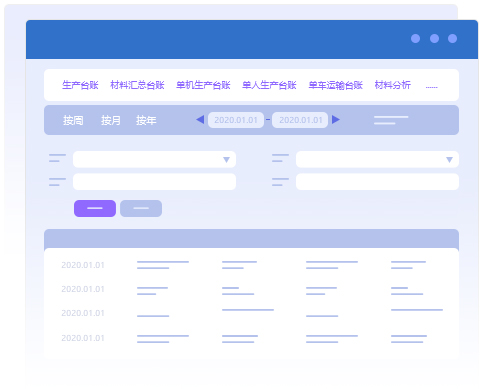Select the 单机生产台账 tab
480x389 pixels.
point(203,85)
